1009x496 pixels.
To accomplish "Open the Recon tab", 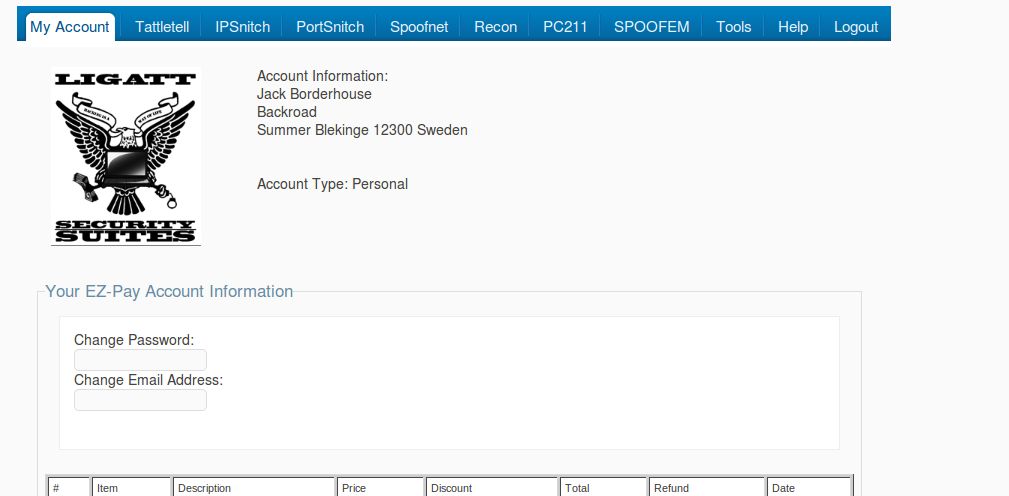I will pyautogui.click(x=495, y=27).
